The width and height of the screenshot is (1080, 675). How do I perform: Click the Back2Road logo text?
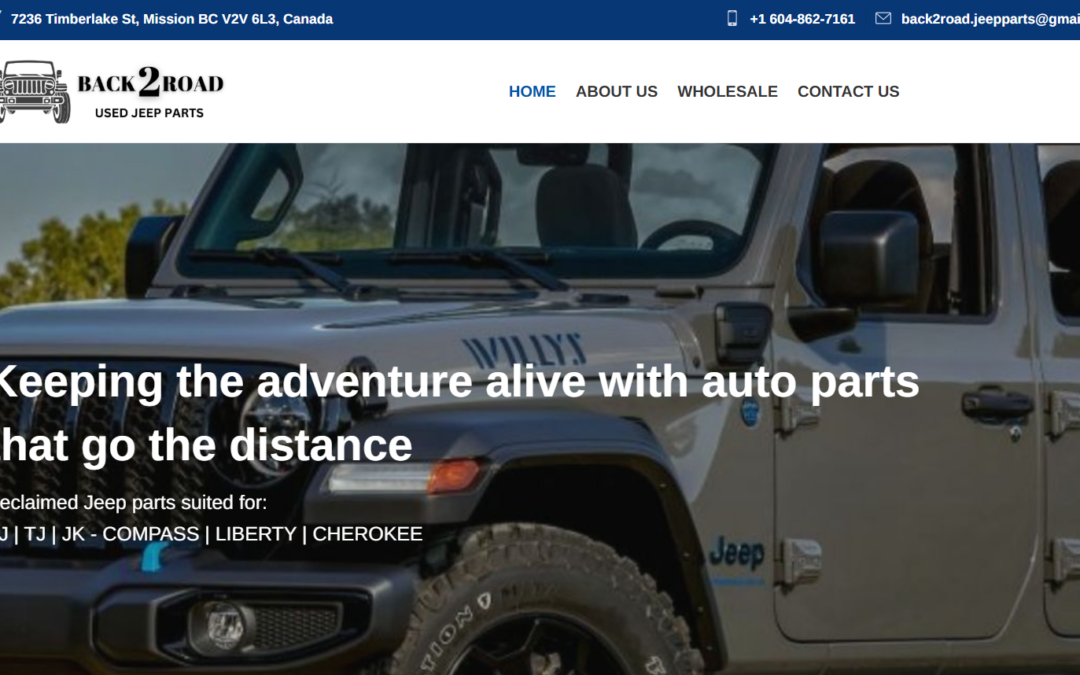[150, 83]
